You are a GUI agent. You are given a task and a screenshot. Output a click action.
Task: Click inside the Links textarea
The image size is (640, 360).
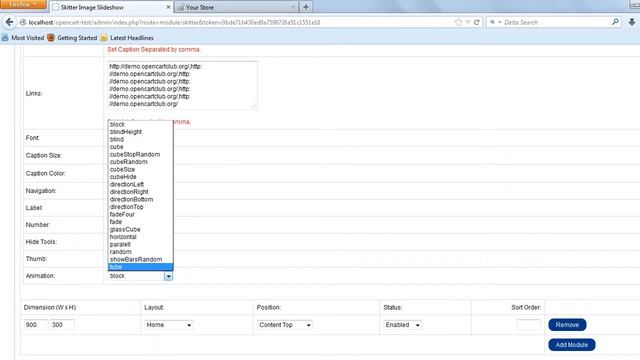pos(182,85)
